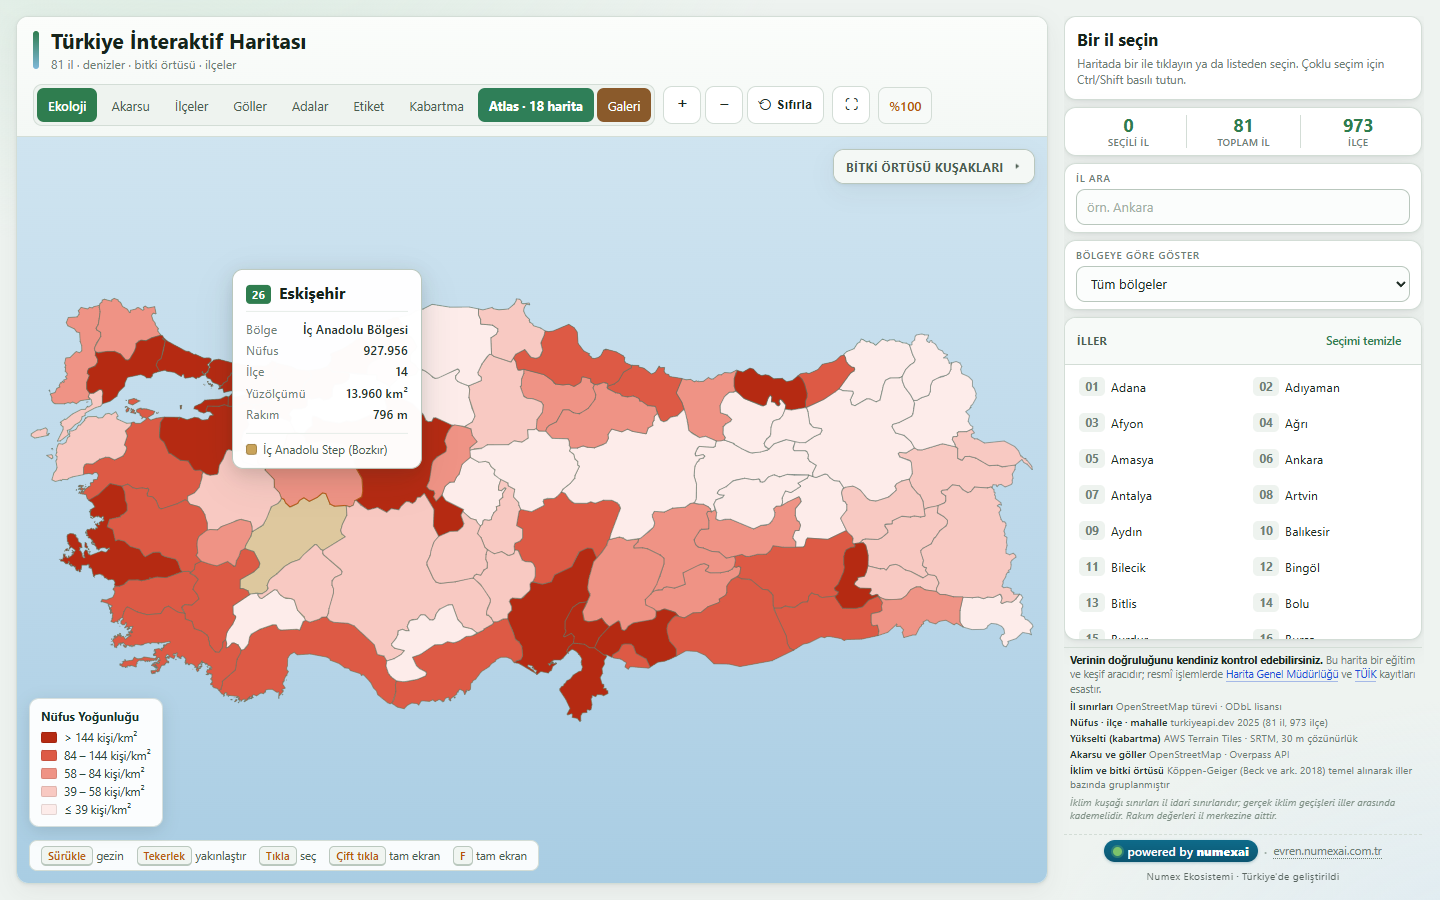The image size is (1440, 900).
Task: Open the TÜİK link
Action: click(x=1365, y=674)
